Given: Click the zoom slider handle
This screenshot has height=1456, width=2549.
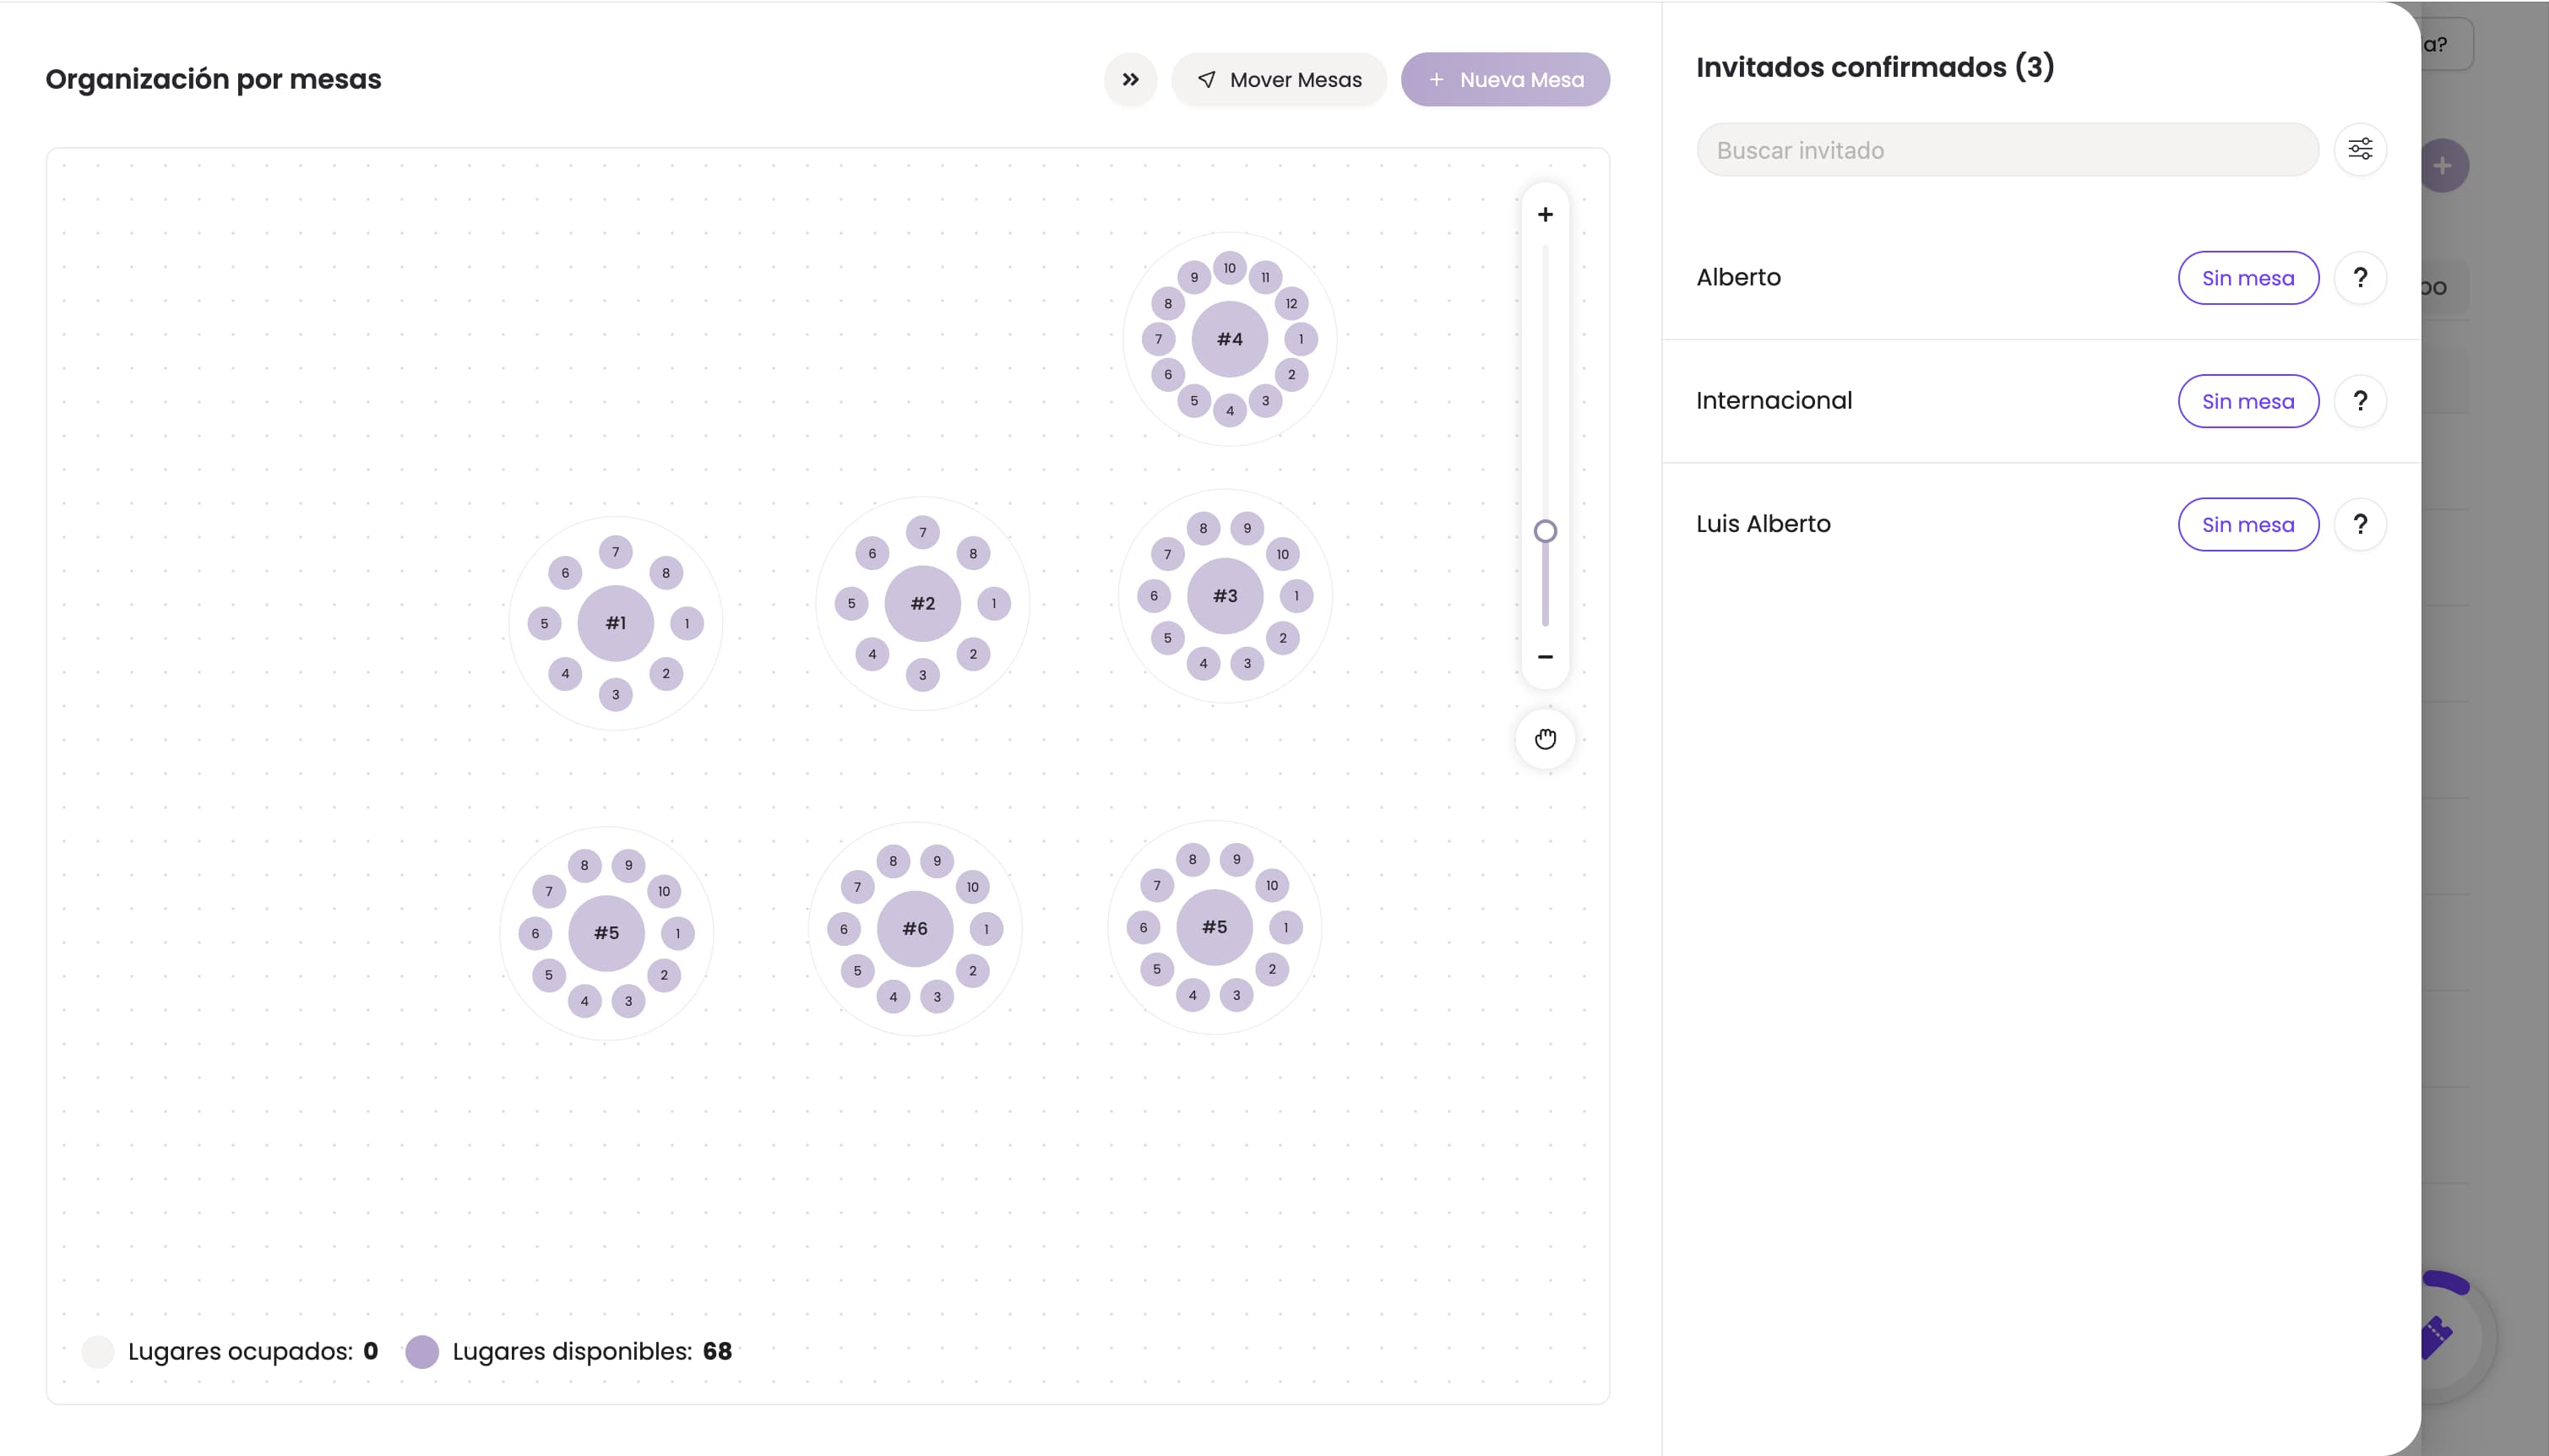Looking at the screenshot, I should pos(1545,531).
